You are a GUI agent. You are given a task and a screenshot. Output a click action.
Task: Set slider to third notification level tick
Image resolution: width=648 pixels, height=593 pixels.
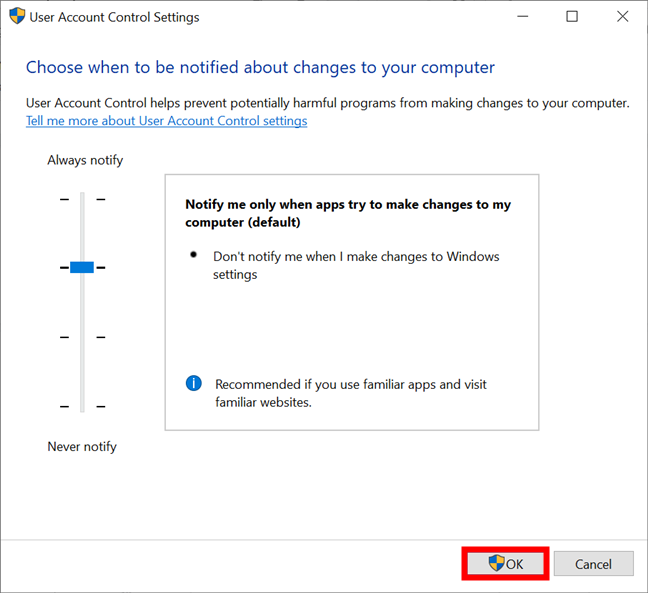[82, 337]
